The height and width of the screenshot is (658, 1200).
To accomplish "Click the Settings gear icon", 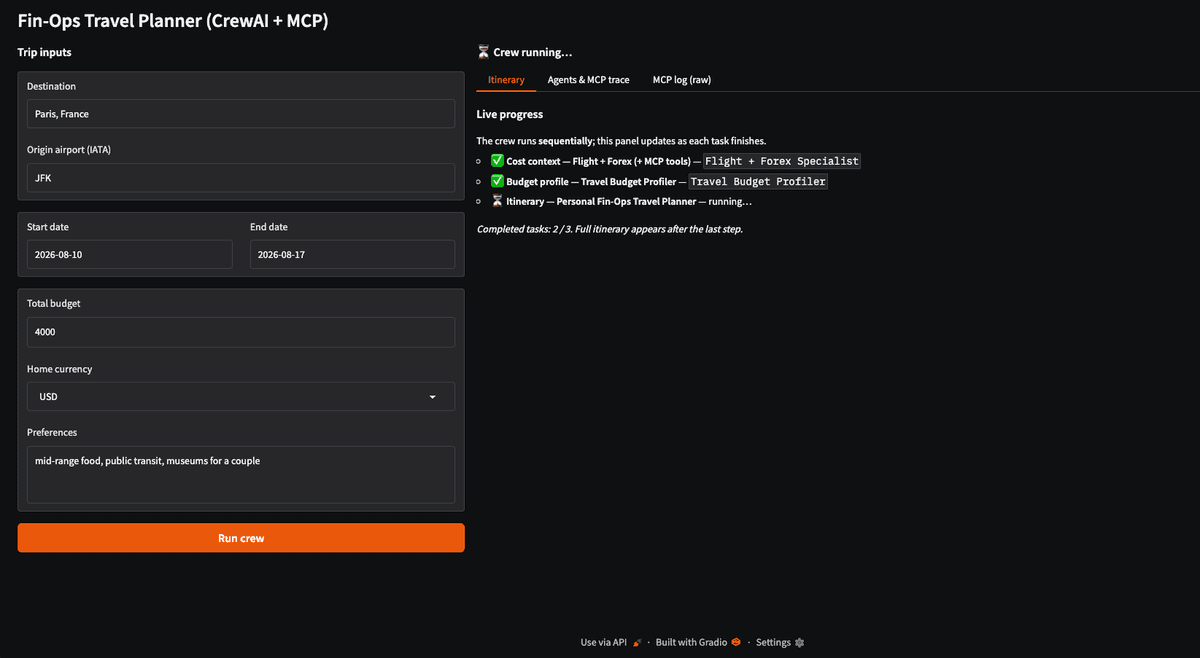I will click(799, 642).
